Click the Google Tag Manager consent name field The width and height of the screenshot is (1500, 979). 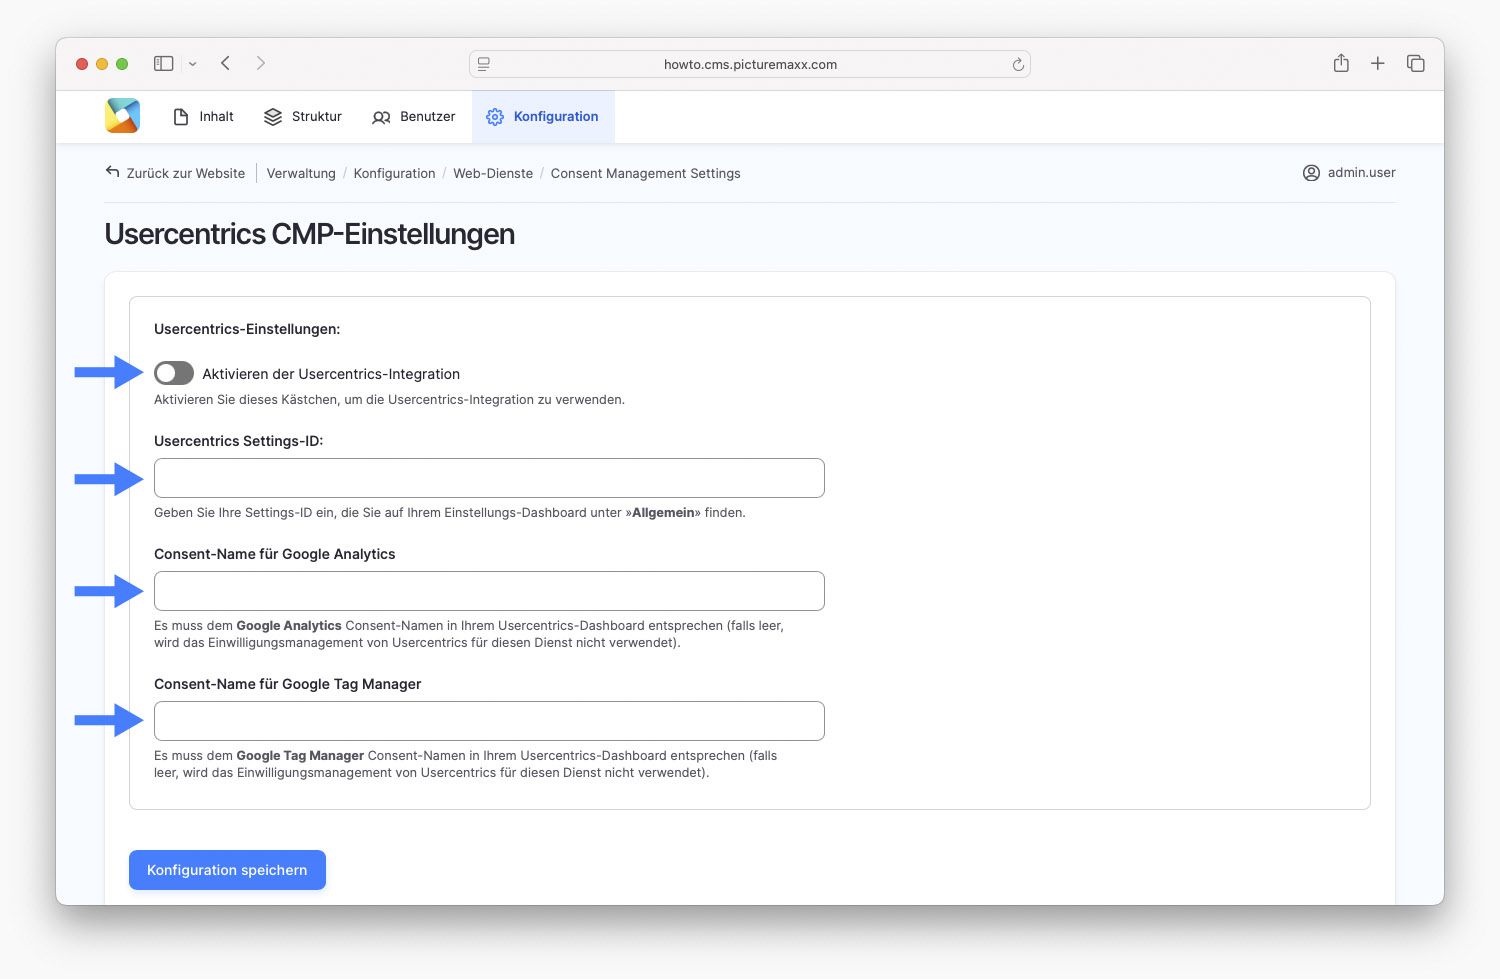point(489,721)
